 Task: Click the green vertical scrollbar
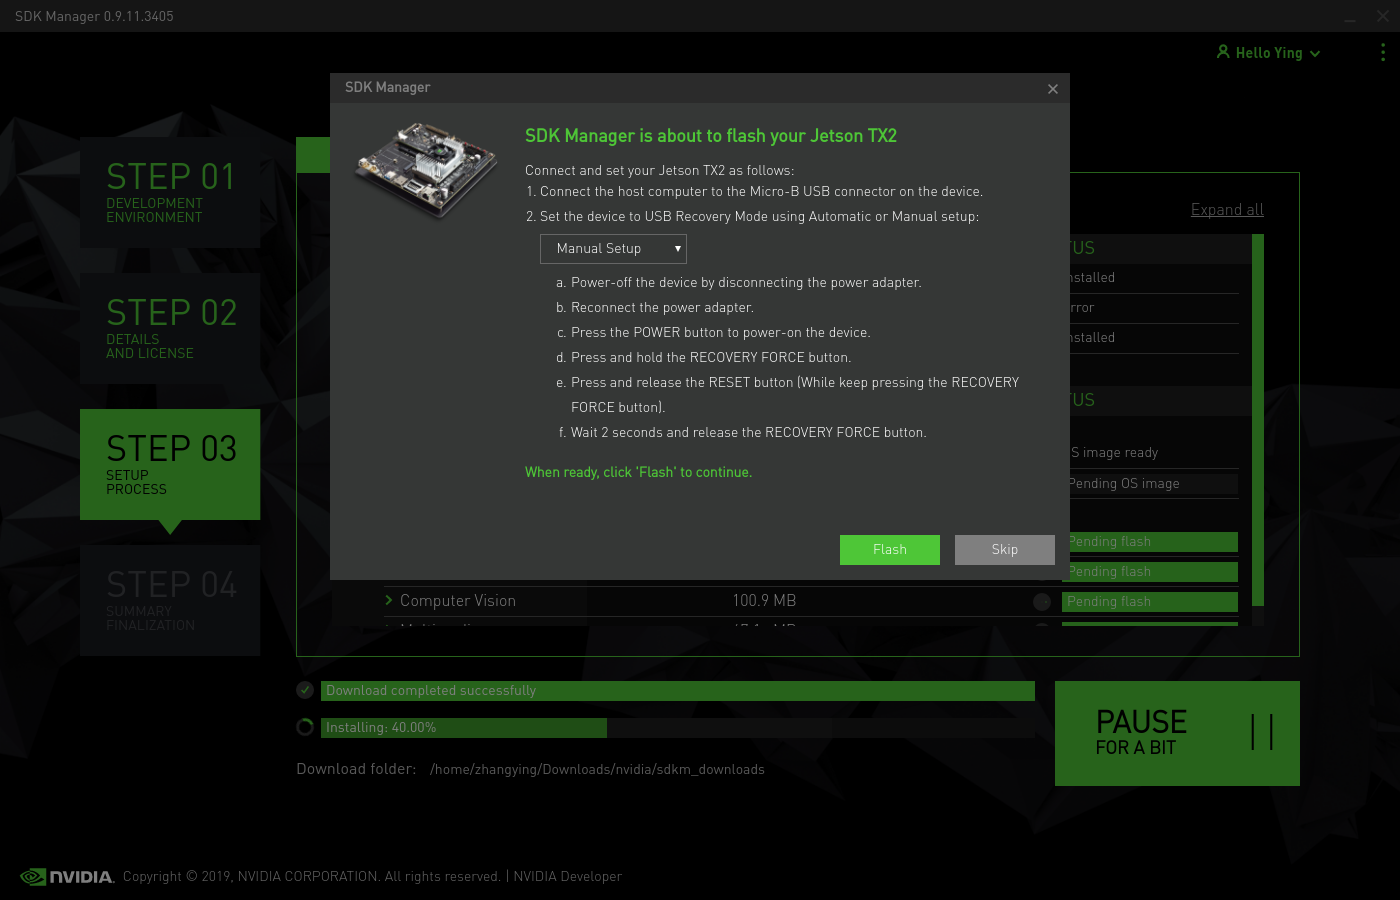tap(1258, 420)
